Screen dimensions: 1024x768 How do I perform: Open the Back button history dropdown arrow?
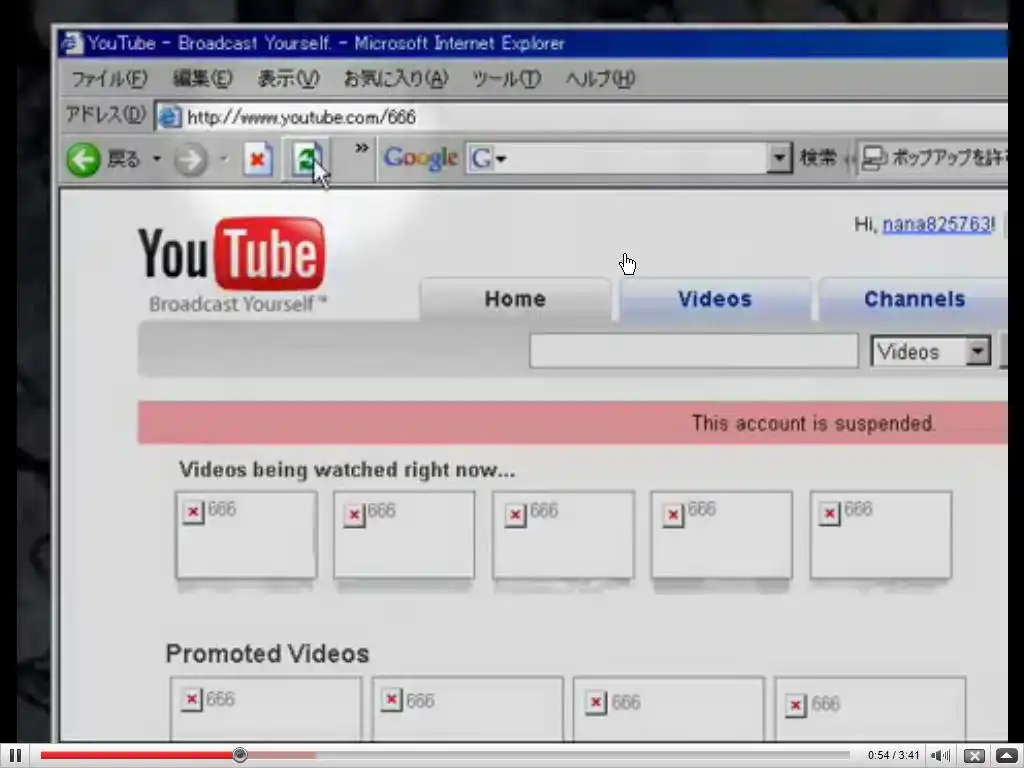(x=157, y=159)
